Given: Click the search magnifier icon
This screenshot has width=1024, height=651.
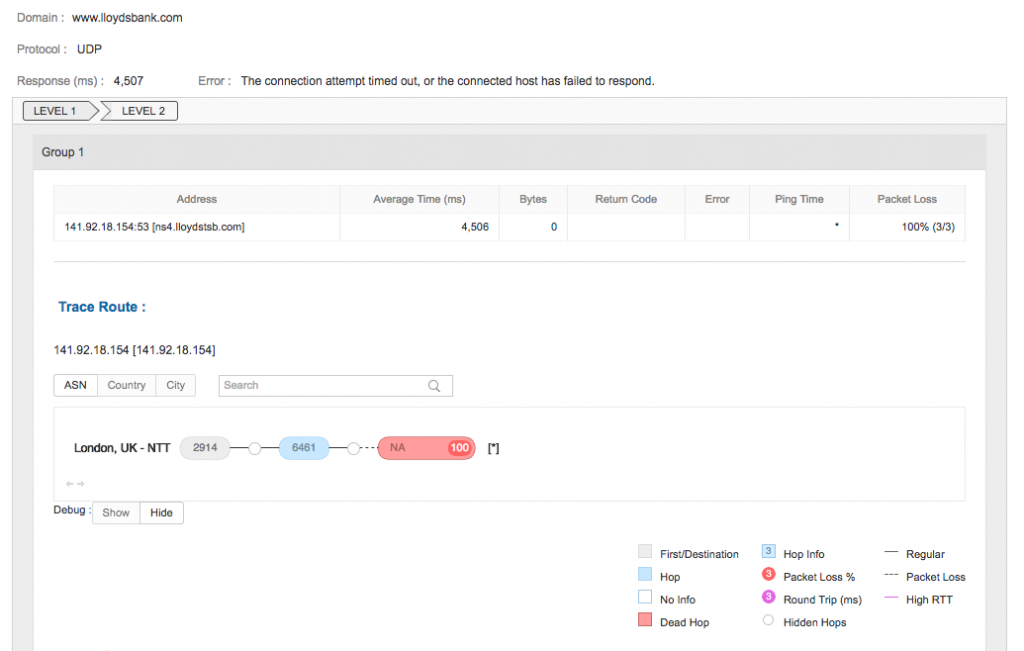Looking at the screenshot, I should click(x=434, y=386).
